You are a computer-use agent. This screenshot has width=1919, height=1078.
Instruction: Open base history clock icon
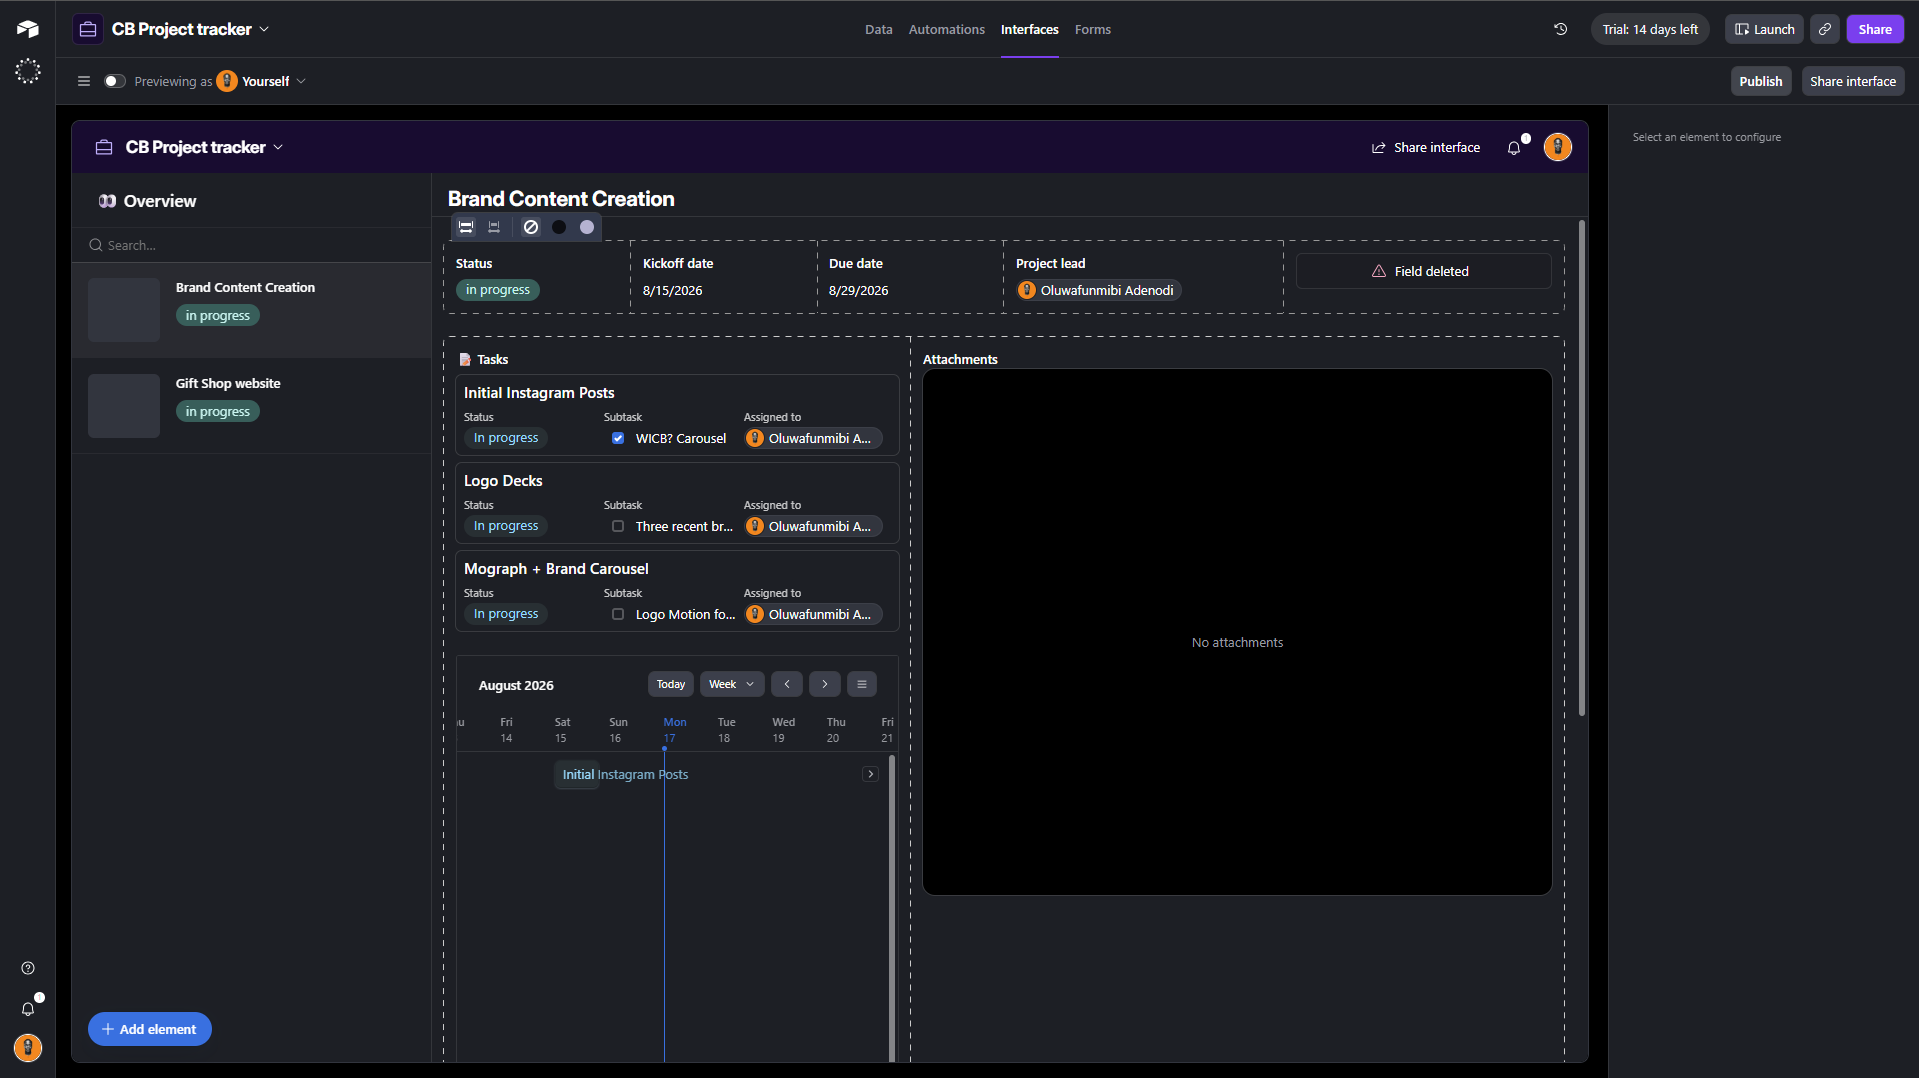pos(1560,29)
